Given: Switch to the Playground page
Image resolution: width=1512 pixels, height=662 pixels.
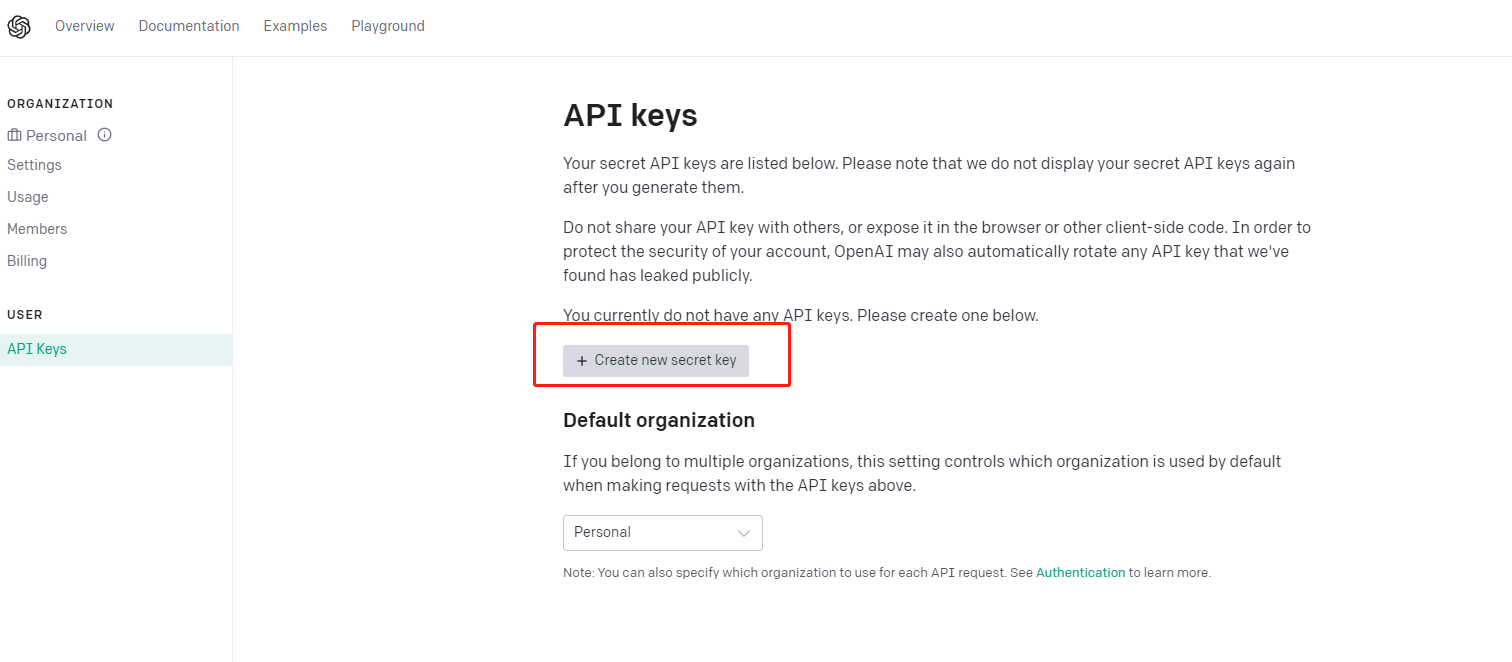Looking at the screenshot, I should coord(388,26).
